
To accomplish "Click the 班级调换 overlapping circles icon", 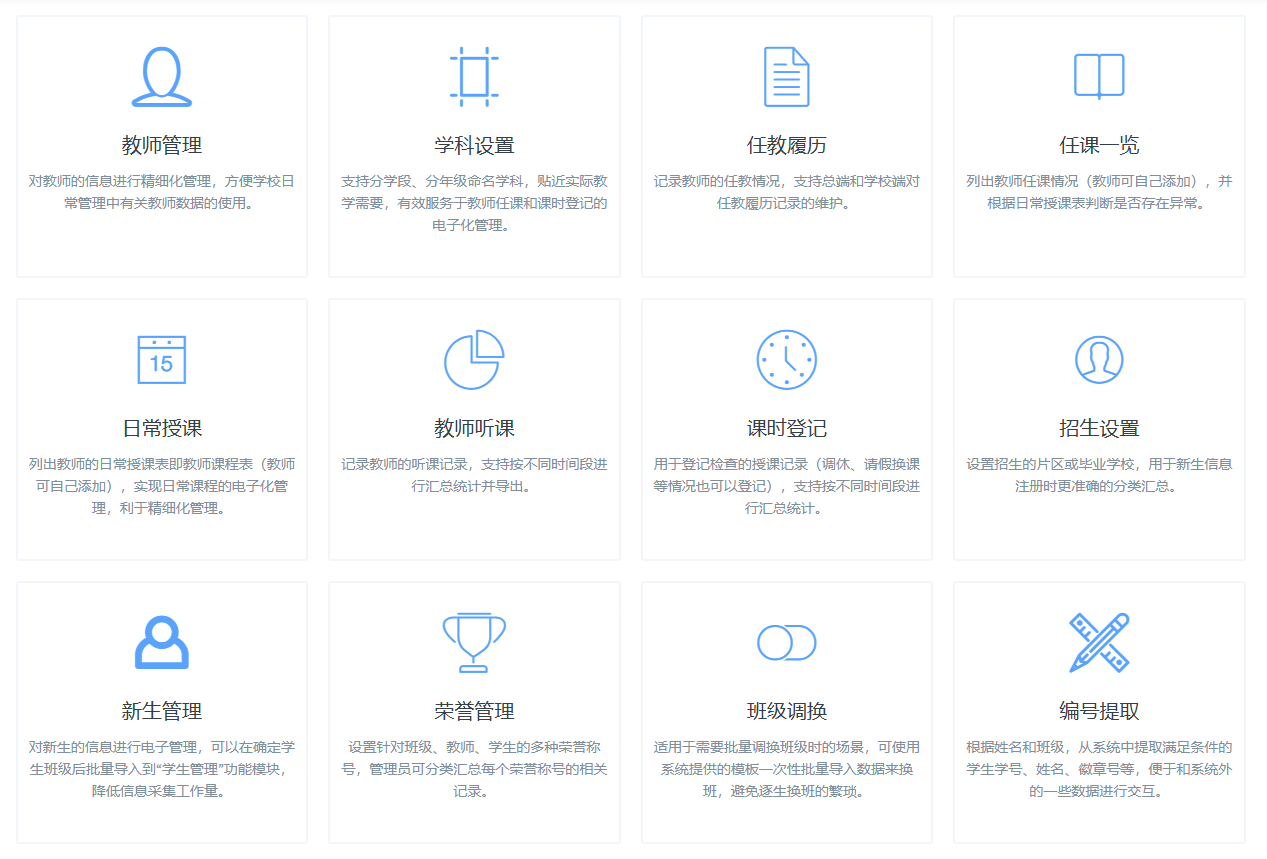I will (786, 641).
